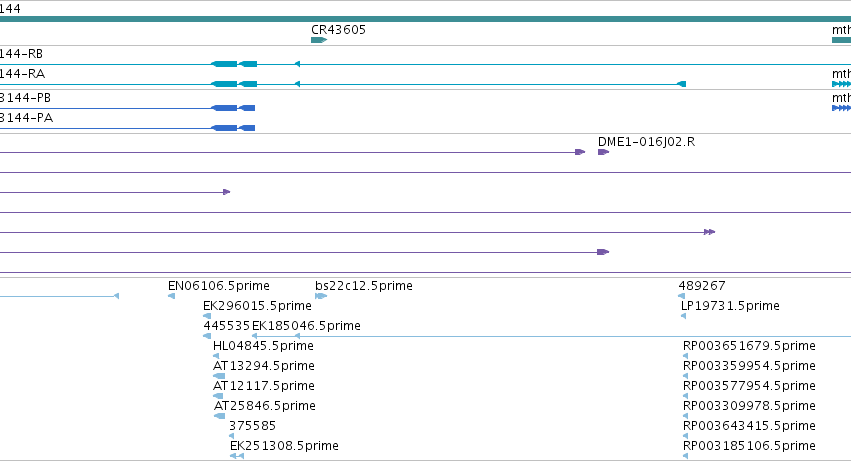Open the DME1-016J02.R label
851x461 pixels.
click(x=646, y=142)
